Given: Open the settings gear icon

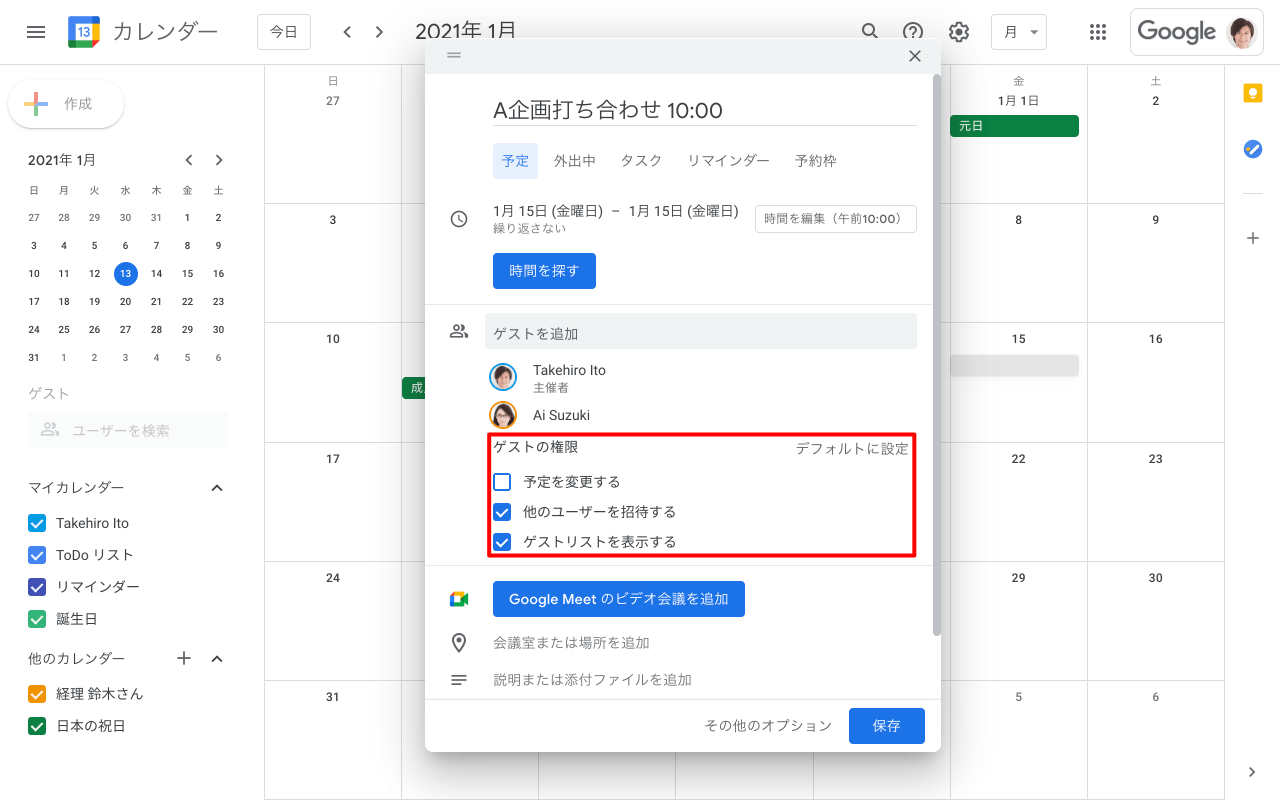Looking at the screenshot, I should coord(959,32).
